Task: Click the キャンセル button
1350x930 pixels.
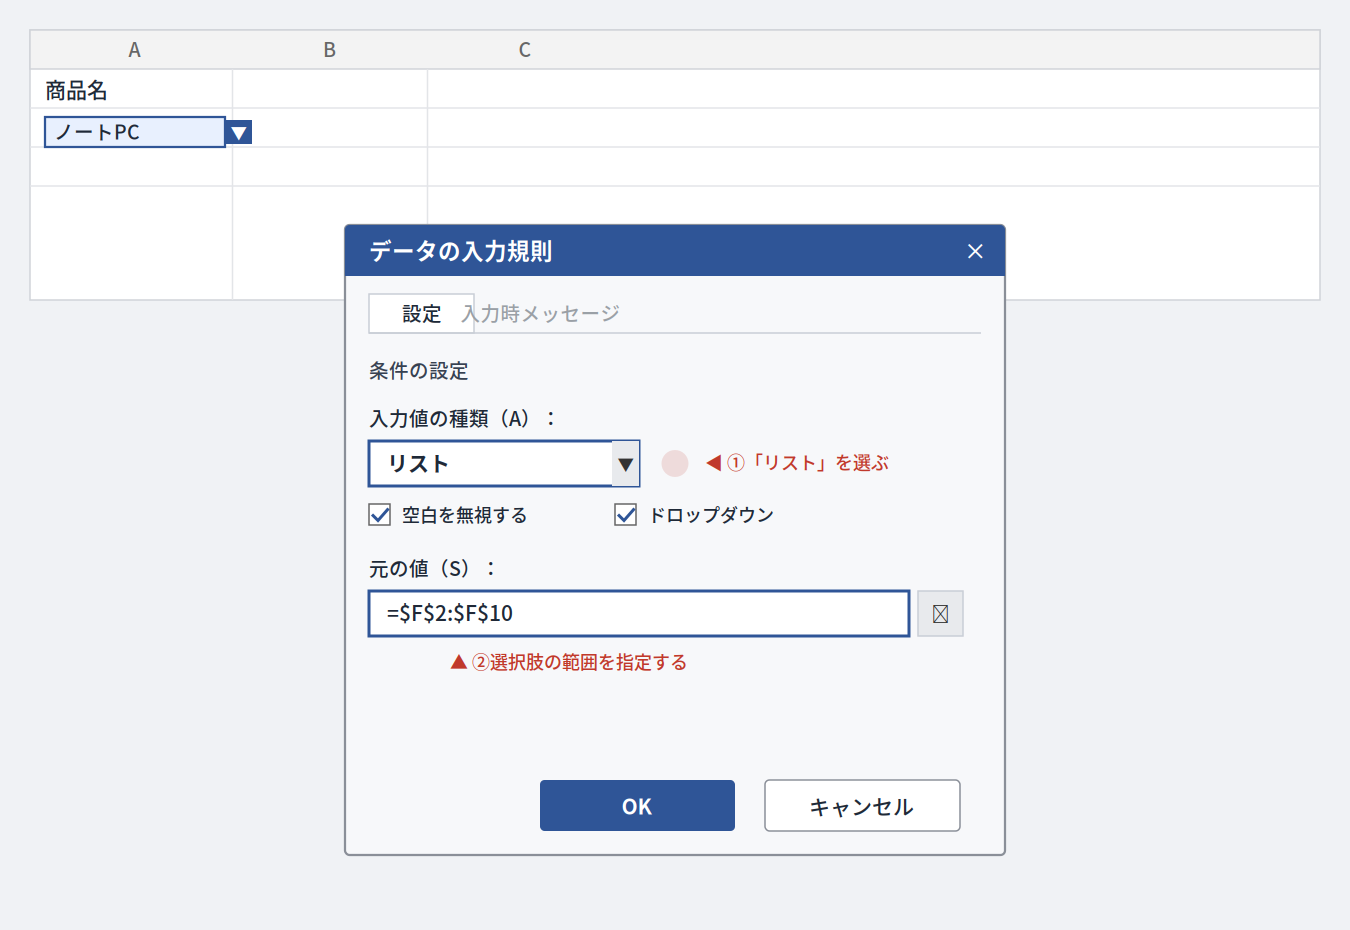Action: [862, 806]
